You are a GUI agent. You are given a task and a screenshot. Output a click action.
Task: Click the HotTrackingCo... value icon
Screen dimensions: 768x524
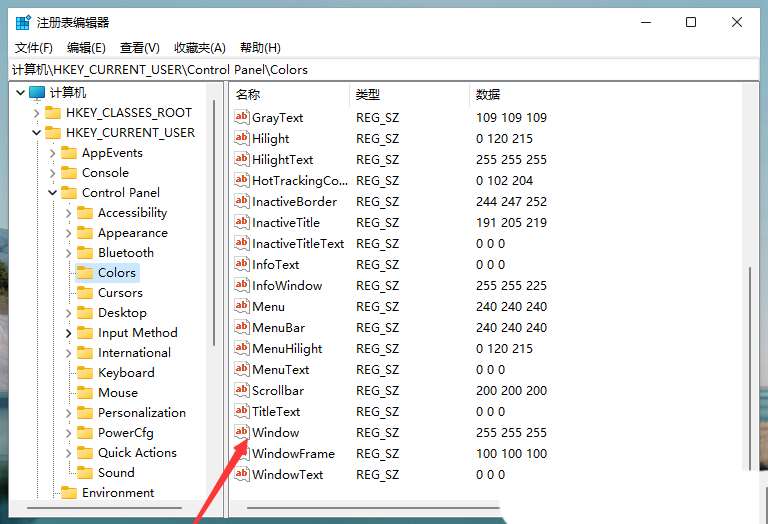pos(241,180)
